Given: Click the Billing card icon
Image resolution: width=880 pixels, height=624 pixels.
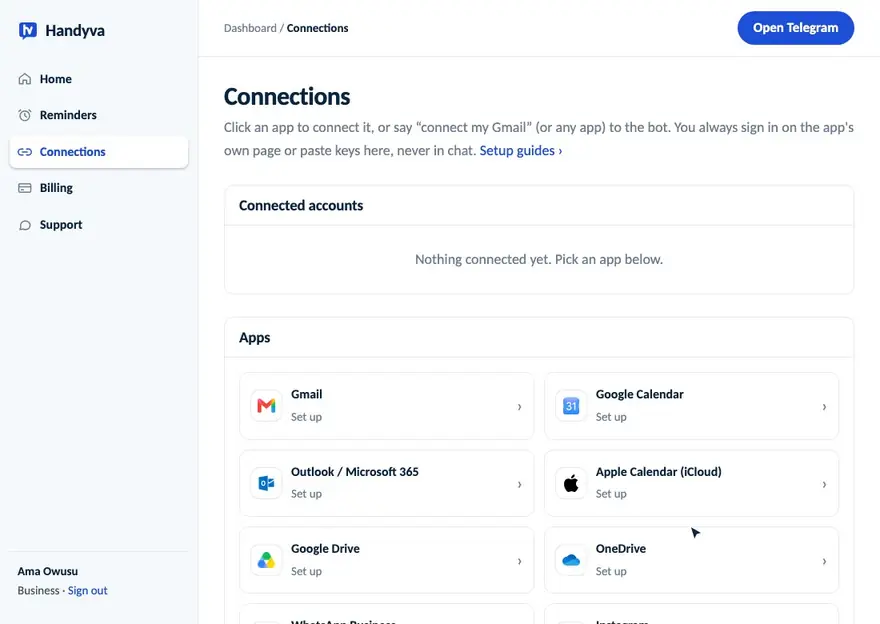Looking at the screenshot, I should pyautogui.click(x=25, y=188).
